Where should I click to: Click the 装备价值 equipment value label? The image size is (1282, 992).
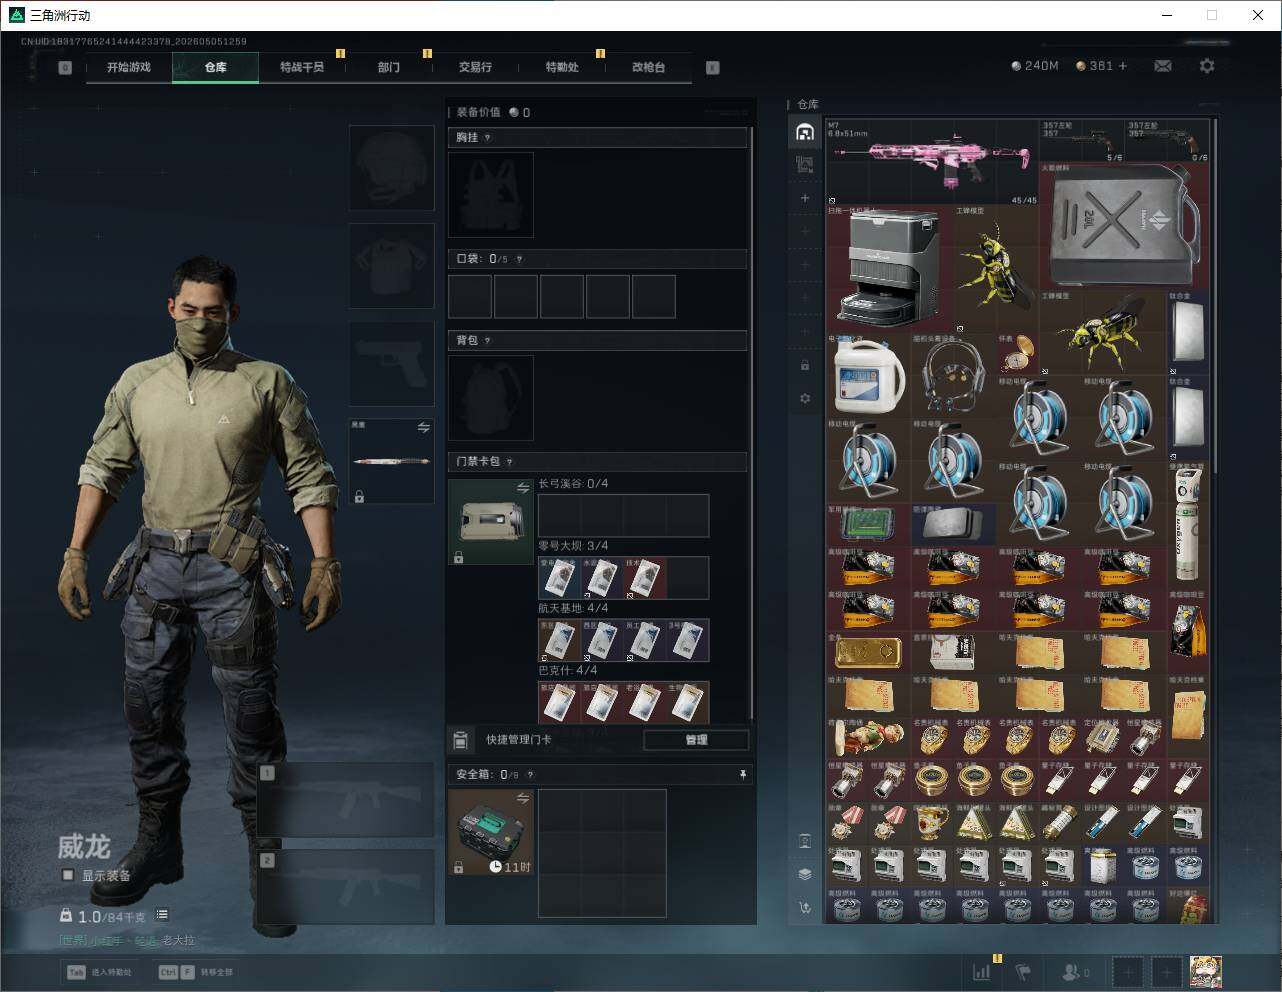pos(478,112)
